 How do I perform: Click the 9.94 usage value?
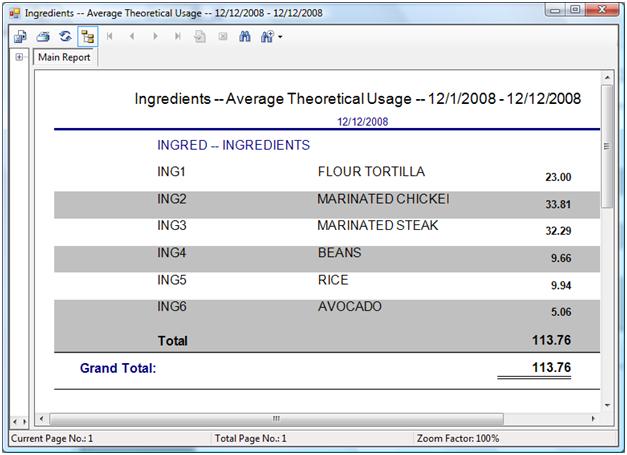click(x=561, y=285)
